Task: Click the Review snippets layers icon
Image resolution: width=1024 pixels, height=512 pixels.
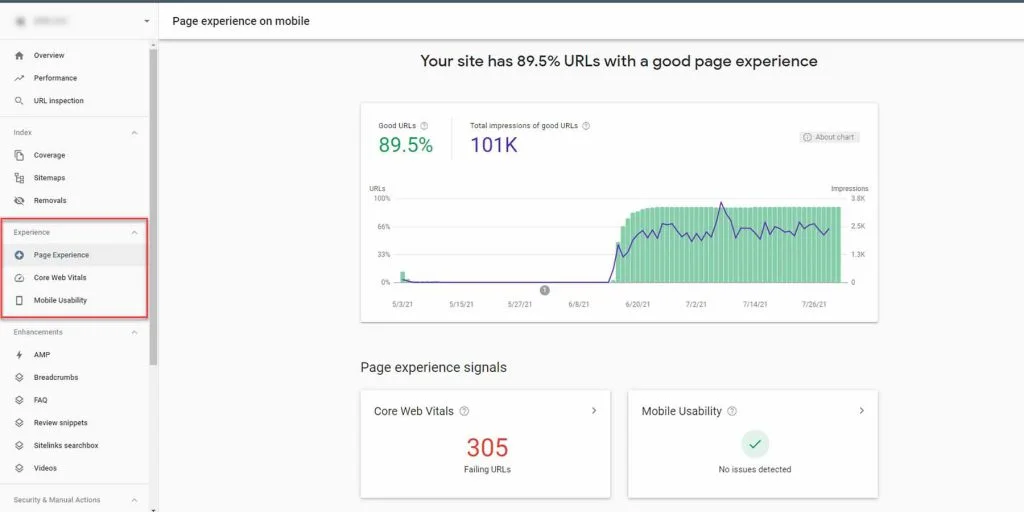Action: click(19, 423)
